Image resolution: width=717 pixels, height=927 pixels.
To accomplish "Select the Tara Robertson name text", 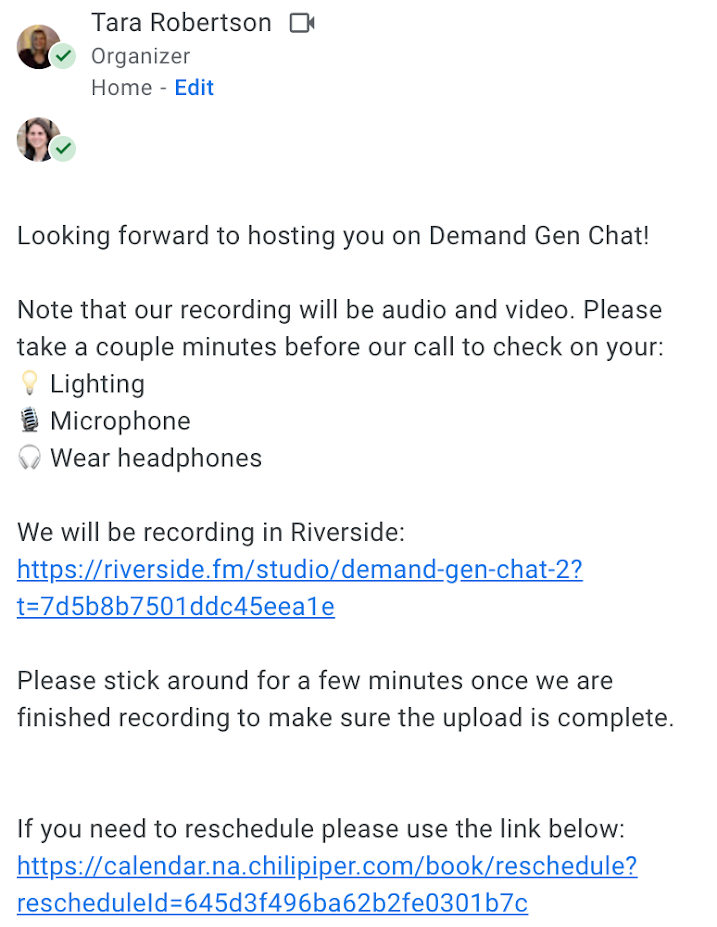I will pos(181,23).
